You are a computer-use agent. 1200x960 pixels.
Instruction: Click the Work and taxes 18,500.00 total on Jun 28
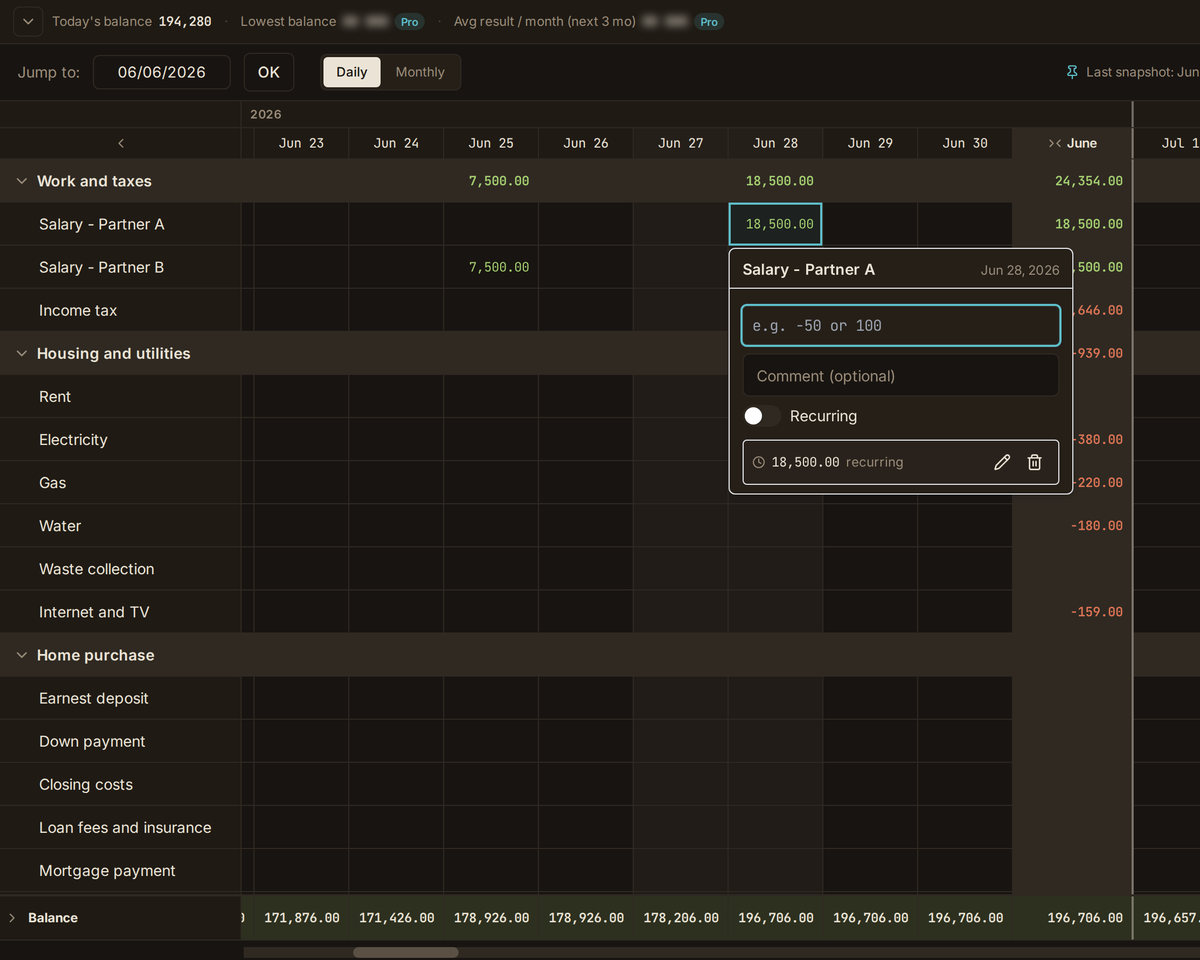pos(779,181)
